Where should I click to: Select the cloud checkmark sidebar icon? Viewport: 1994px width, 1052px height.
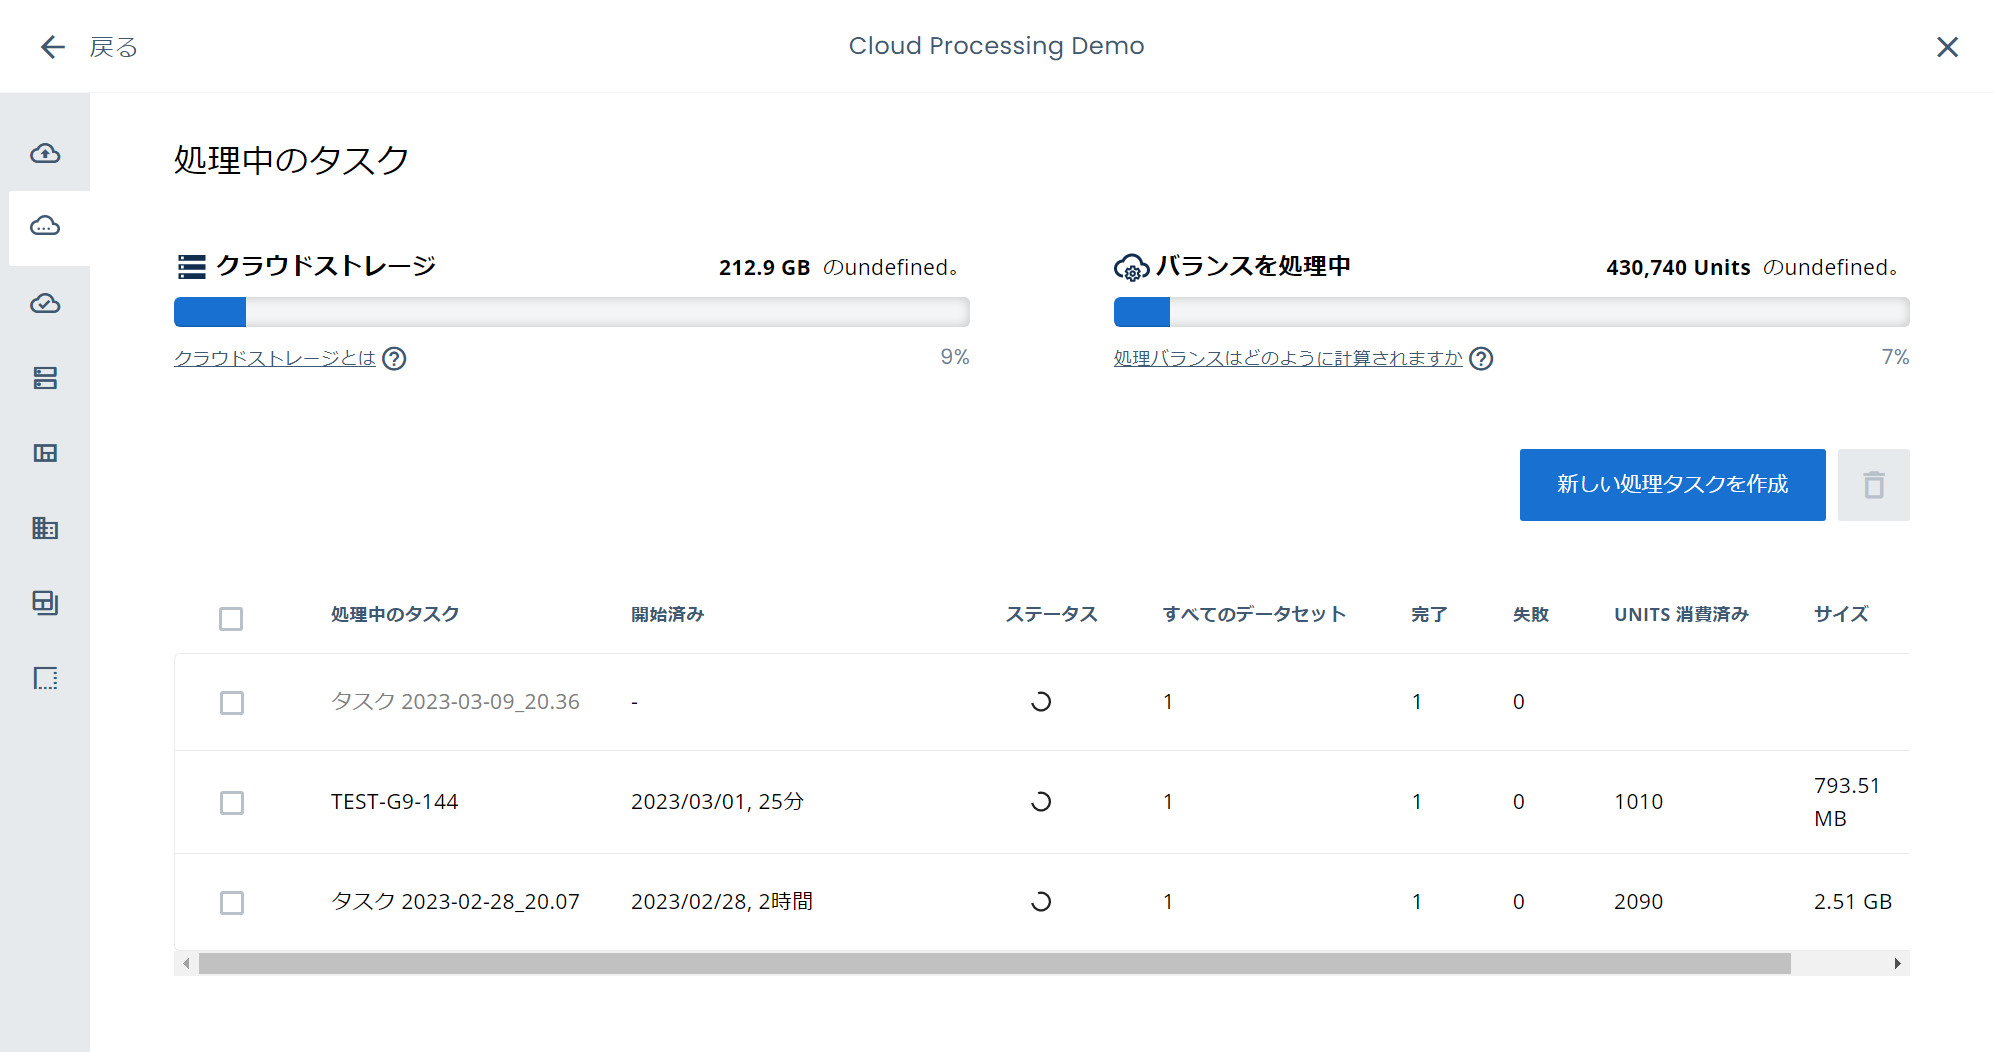(45, 303)
